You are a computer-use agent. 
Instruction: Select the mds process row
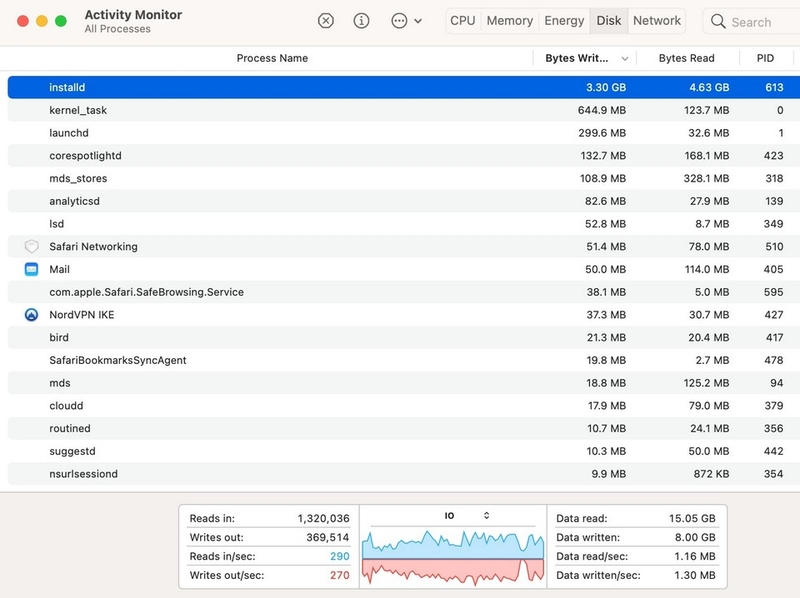404,383
